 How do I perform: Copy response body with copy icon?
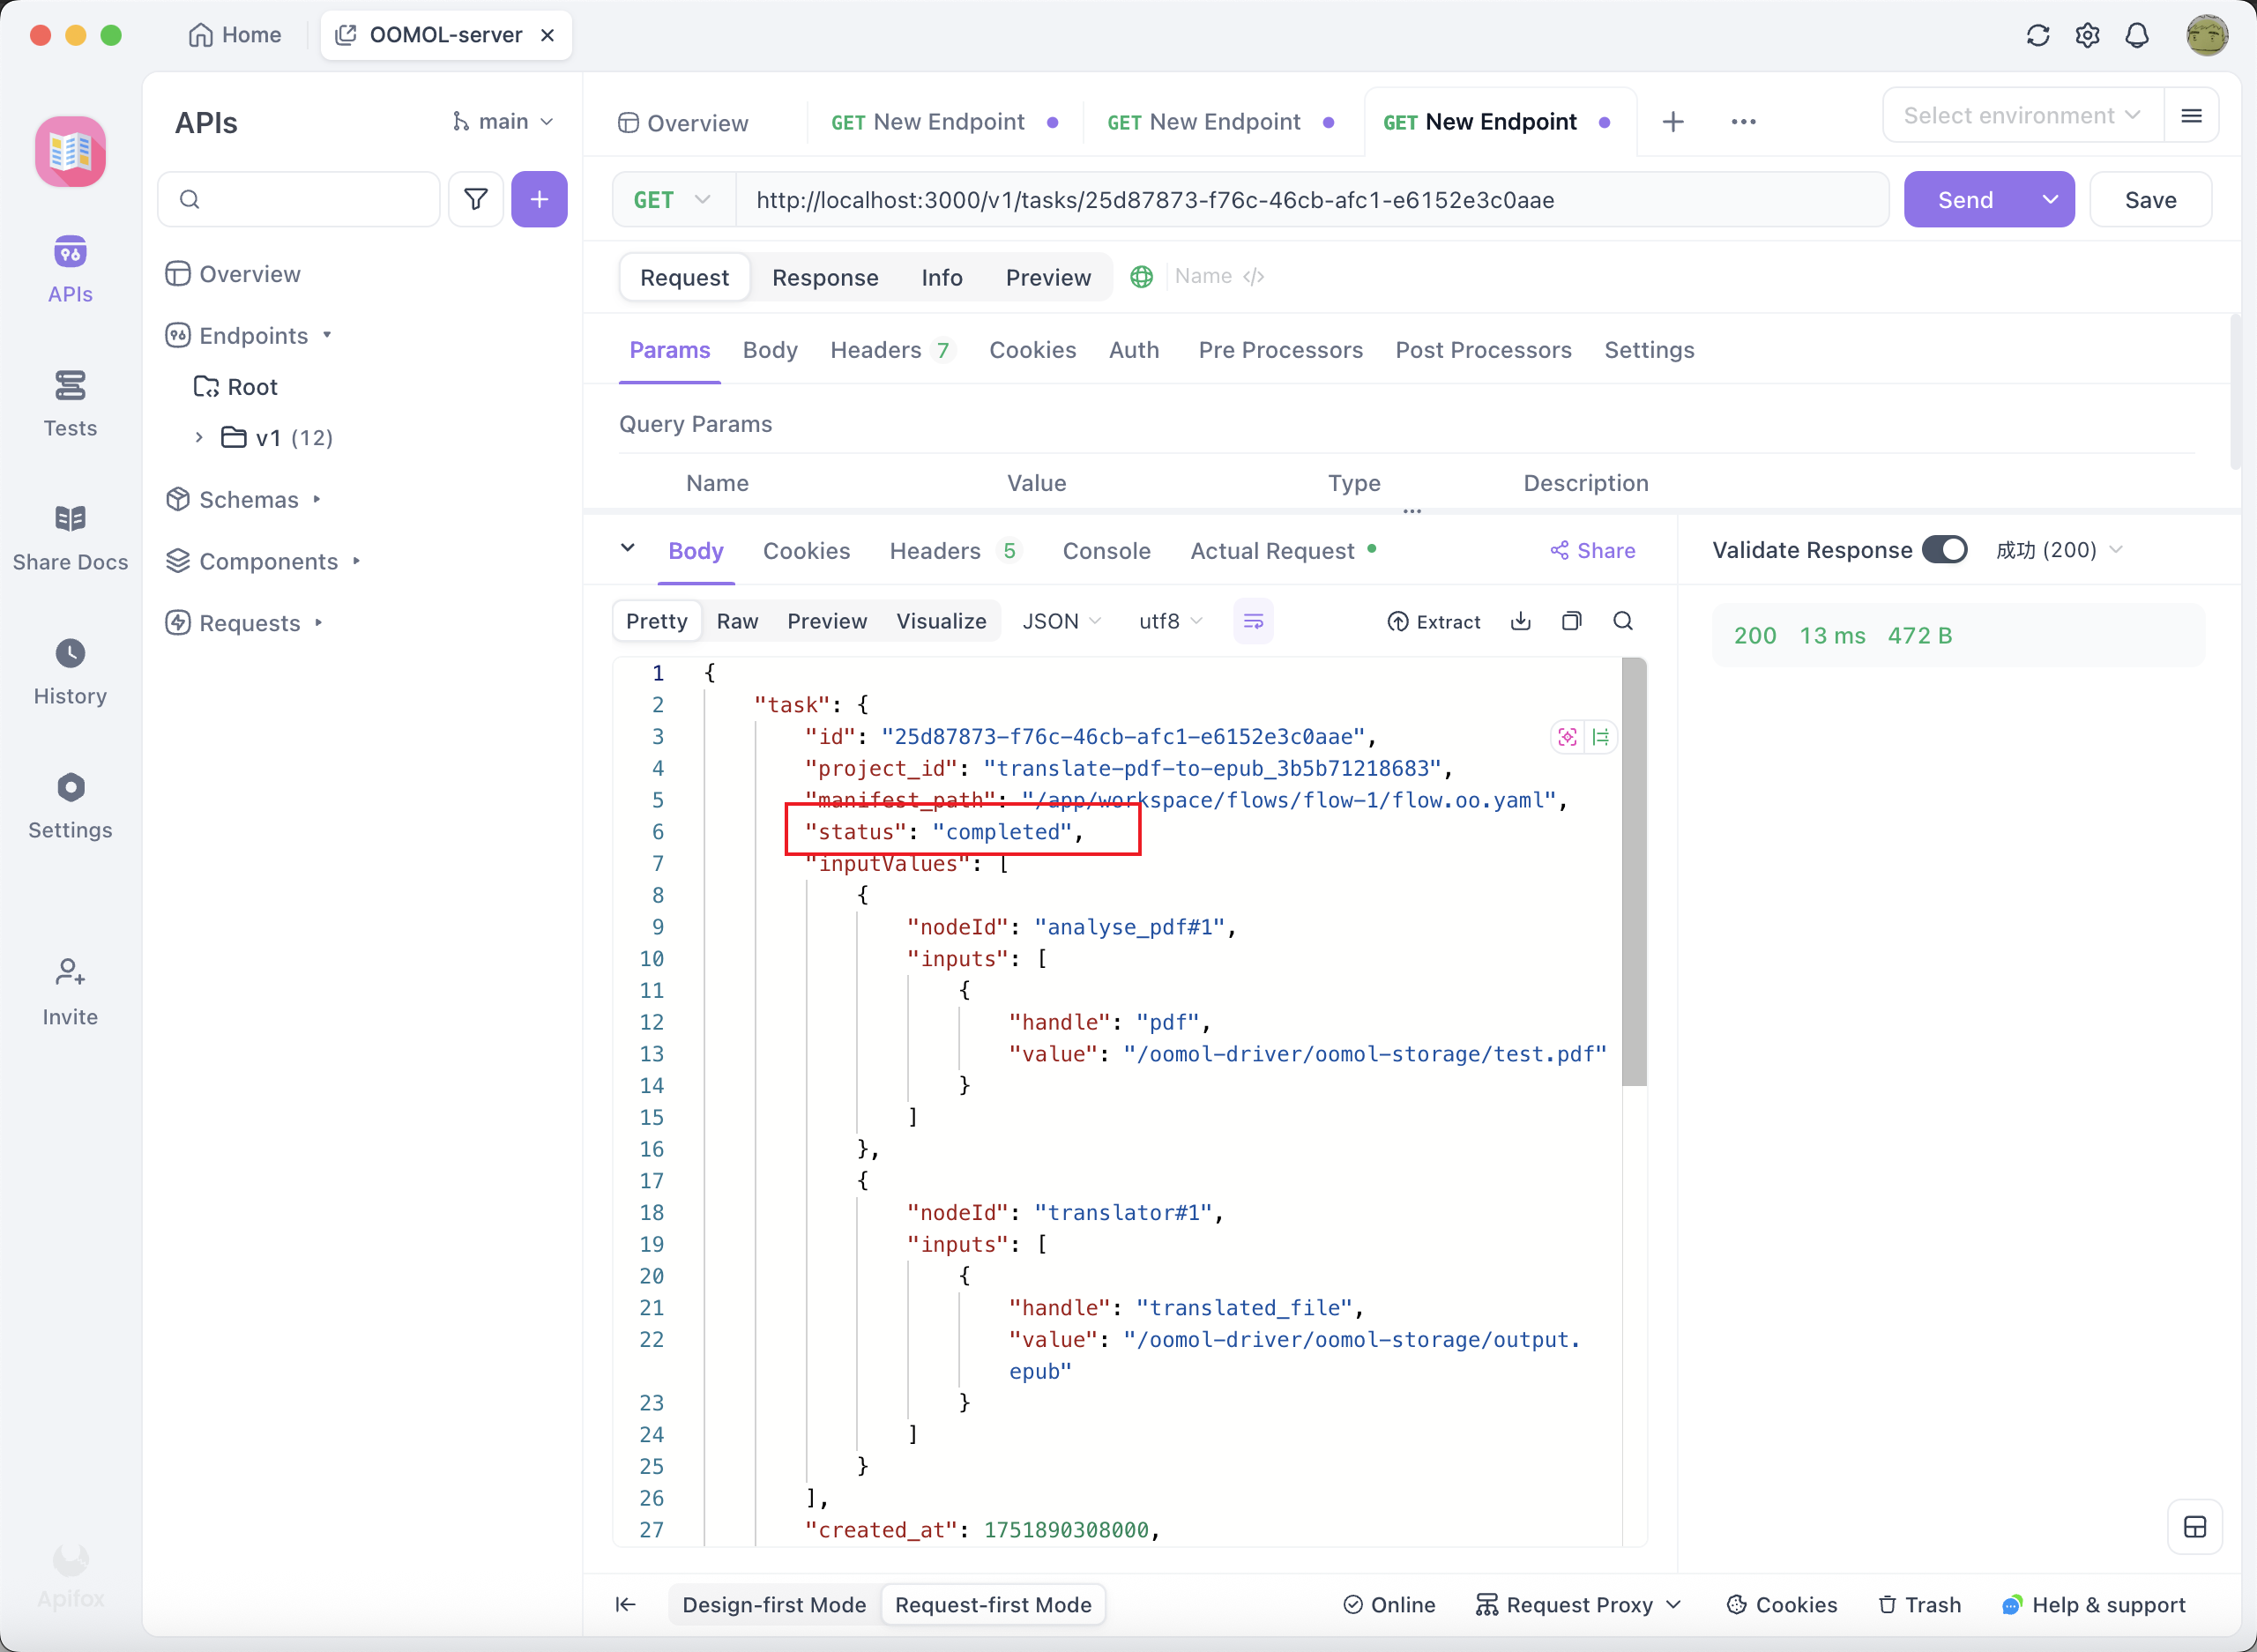coord(1571,621)
